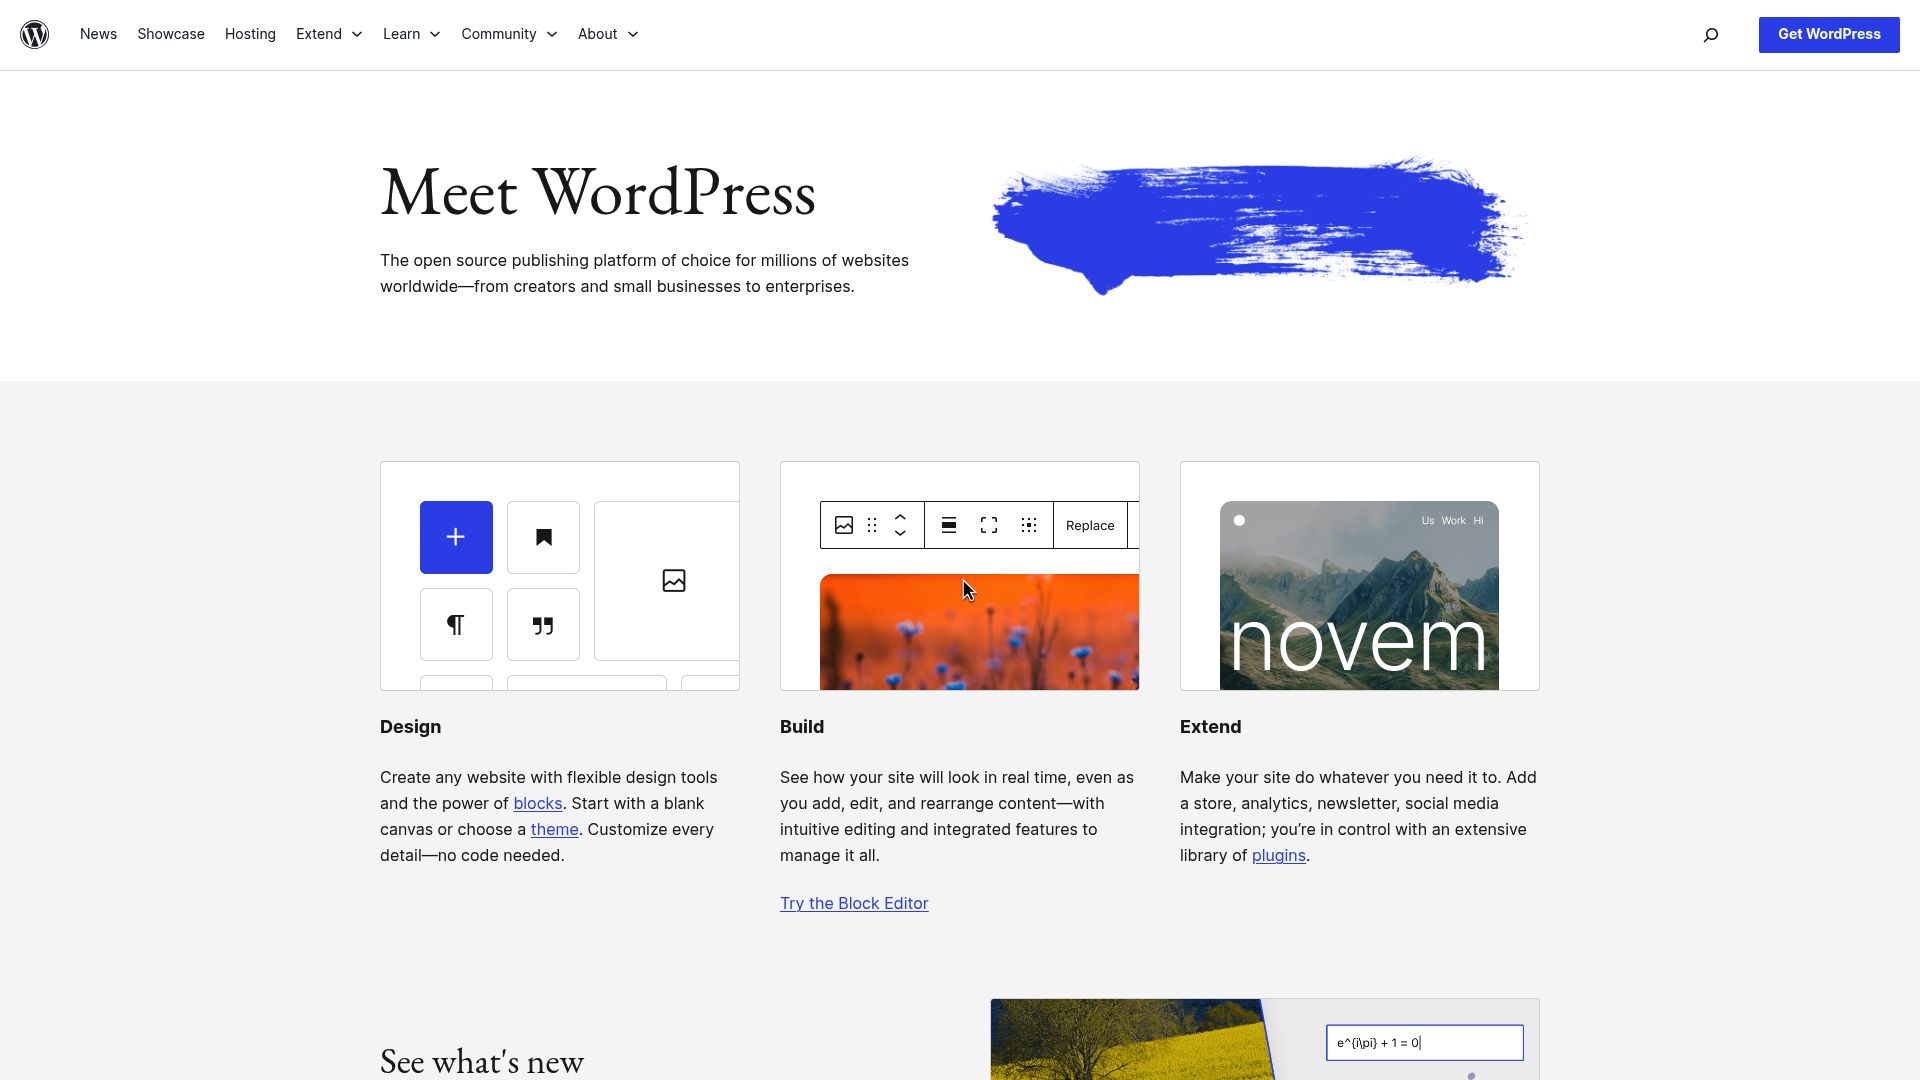The width and height of the screenshot is (1920, 1080).
Task: Follow the Try the Block Editor link
Action: point(853,903)
